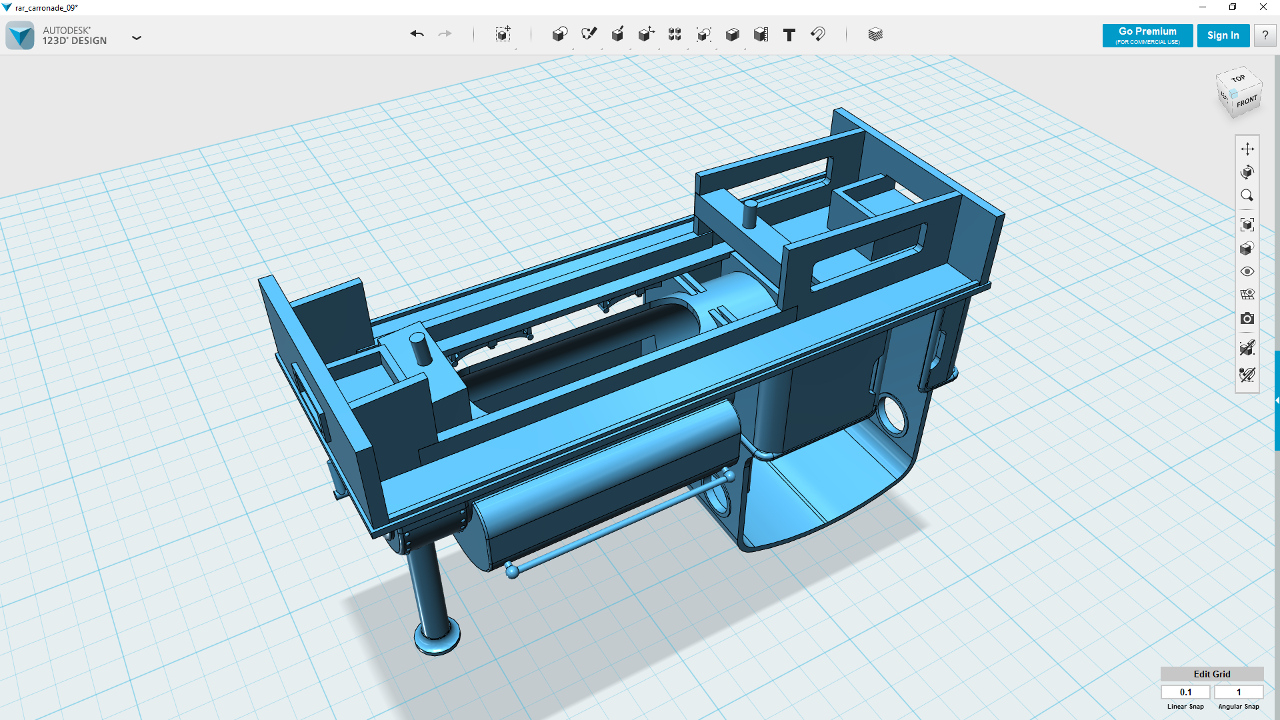Toggle grid visibility in navigation bar
Viewport: 1280px width, 720px height.
(x=1247, y=295)
